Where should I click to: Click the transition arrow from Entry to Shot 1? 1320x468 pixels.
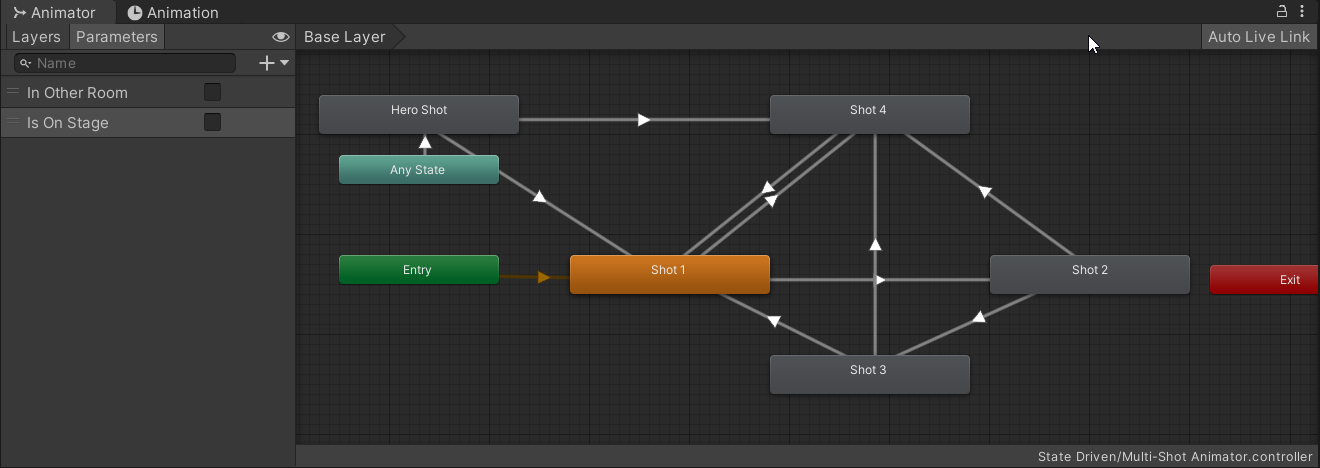coord(543,277)
